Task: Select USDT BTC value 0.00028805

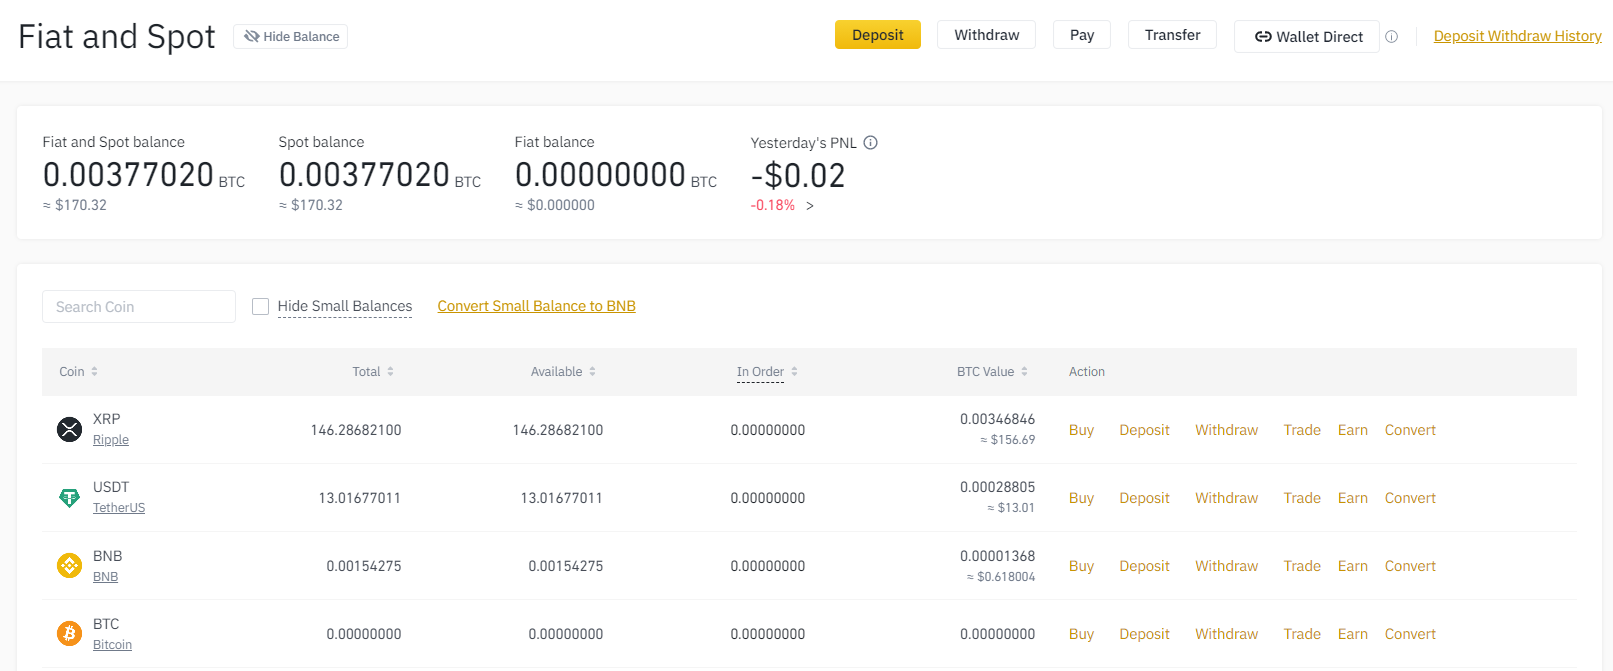Action: (997, 487)
